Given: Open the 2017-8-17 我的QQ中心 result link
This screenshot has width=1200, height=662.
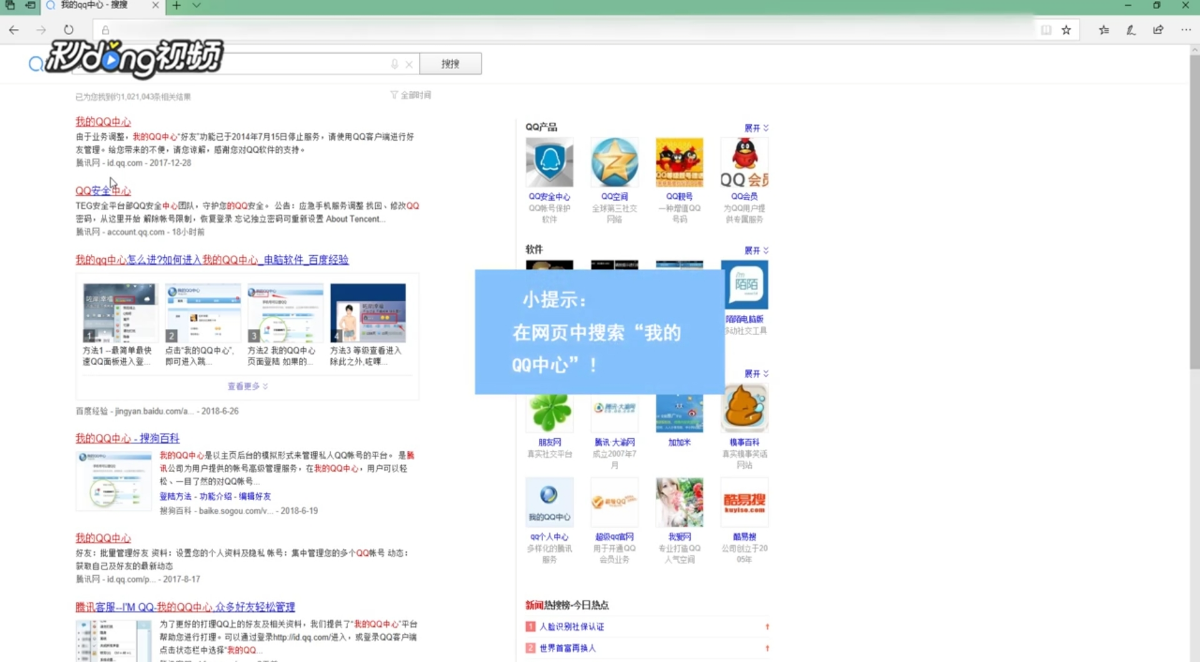Looking at the screenshot, I should pyautogui.click(x=103, y=538).
